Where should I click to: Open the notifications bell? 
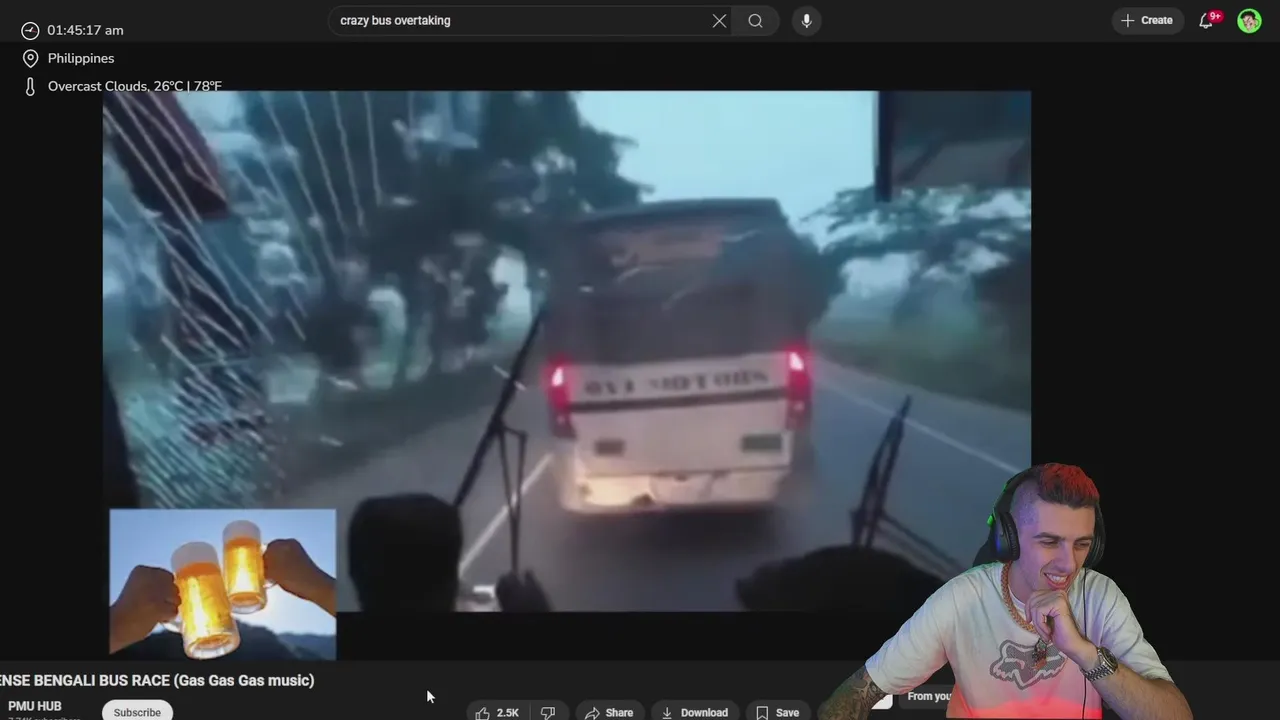(x=1207, y=21)
